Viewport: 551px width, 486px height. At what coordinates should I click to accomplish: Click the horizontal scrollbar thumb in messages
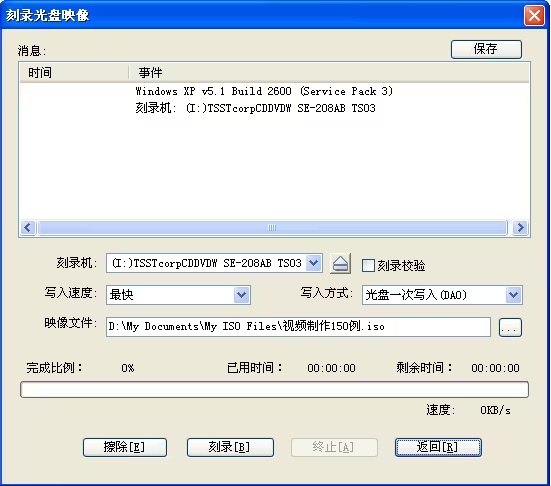coord(272,227)
